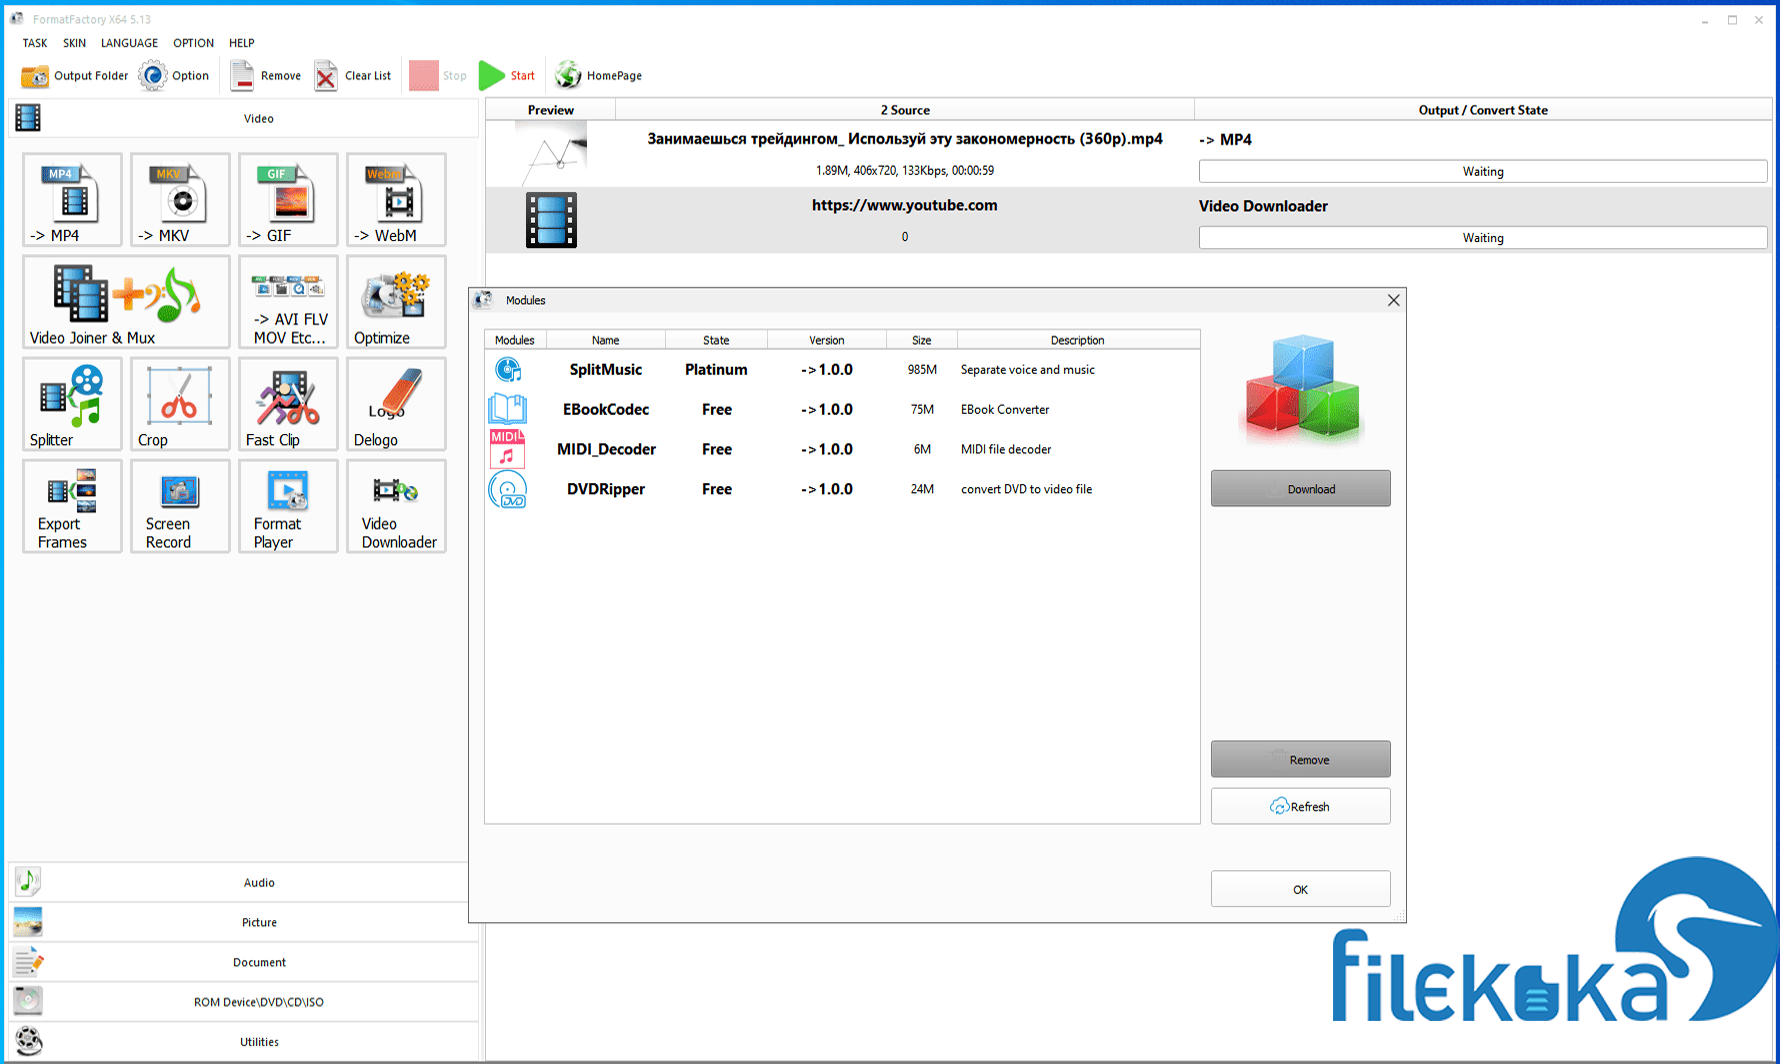Open the Splitter tool
Viewport: 1780px width, 1064px height.
point(72,403)
